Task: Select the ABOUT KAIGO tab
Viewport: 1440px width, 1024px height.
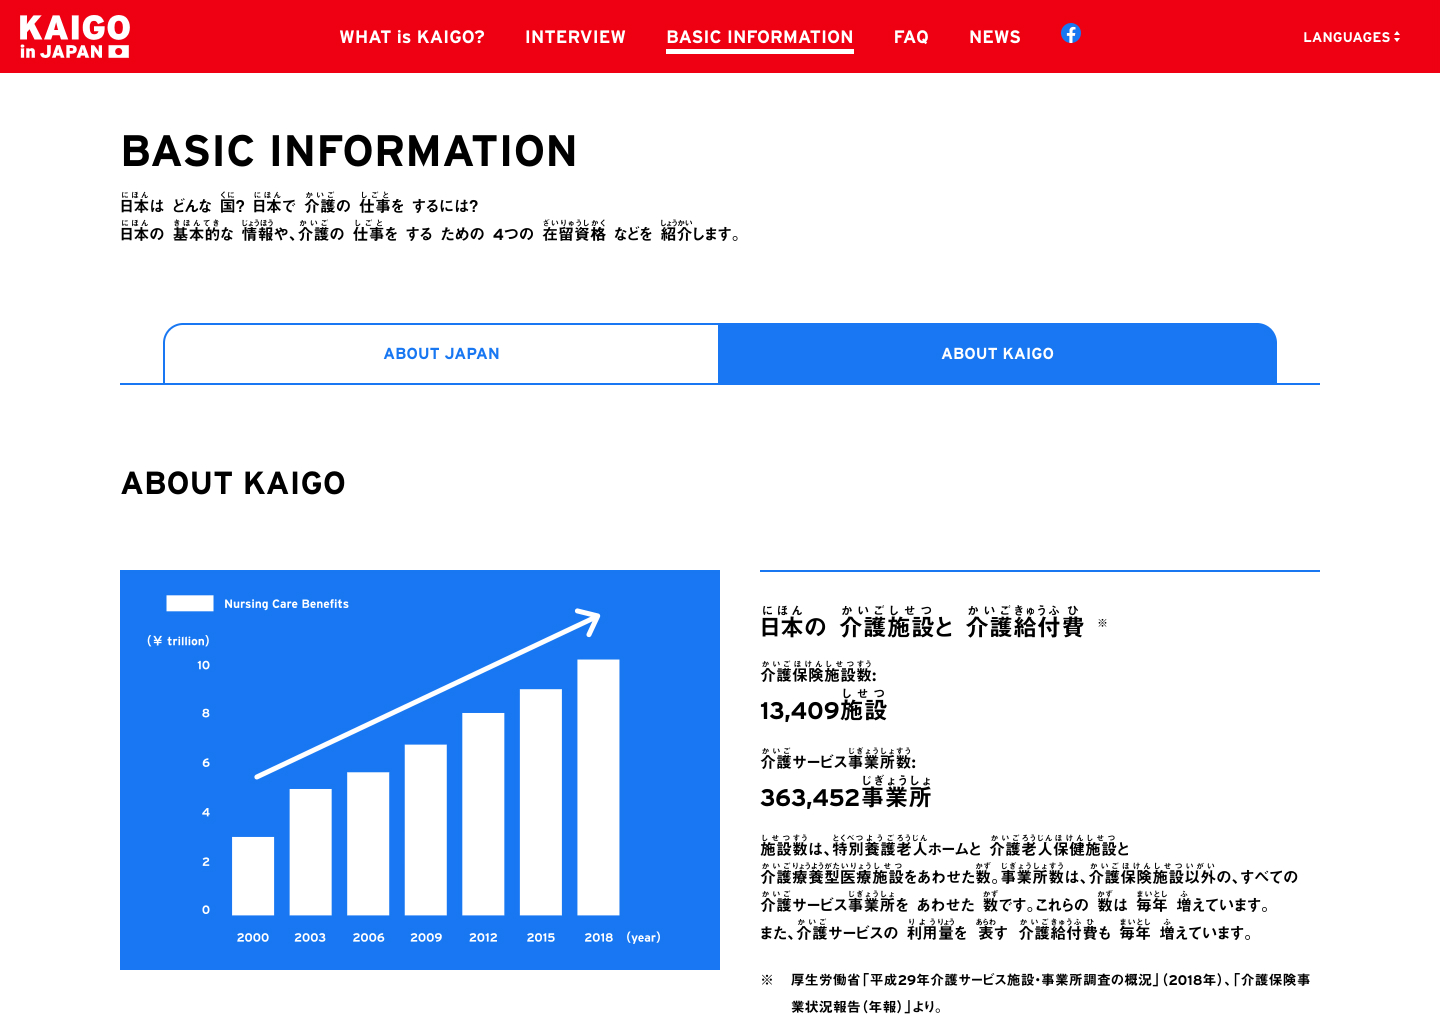Action: coord(997,354)
